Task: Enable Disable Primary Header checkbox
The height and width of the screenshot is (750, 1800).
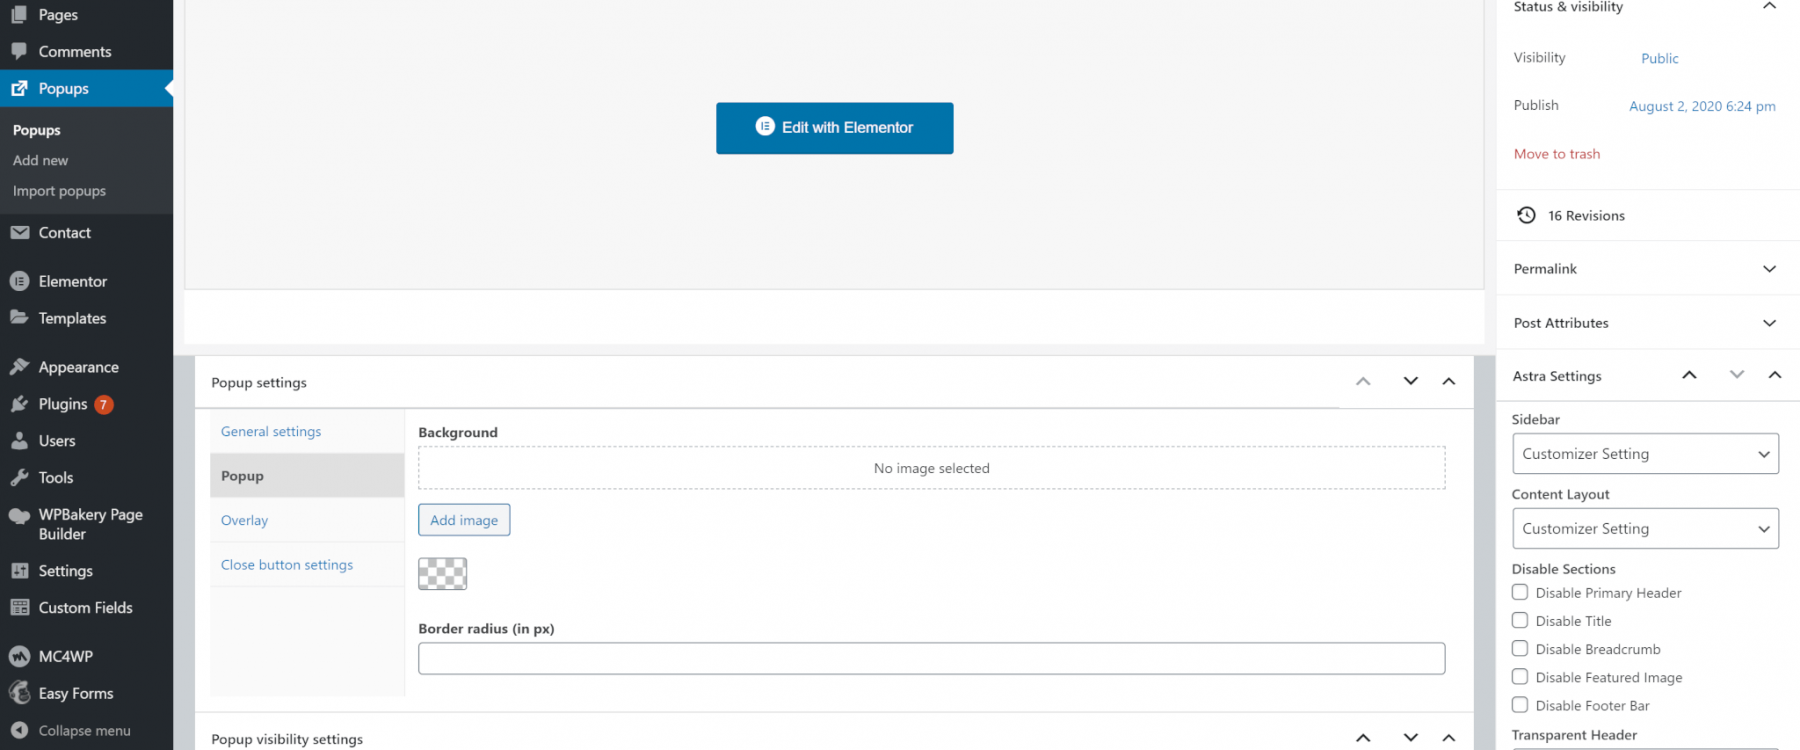Action: pos(1520,592)
